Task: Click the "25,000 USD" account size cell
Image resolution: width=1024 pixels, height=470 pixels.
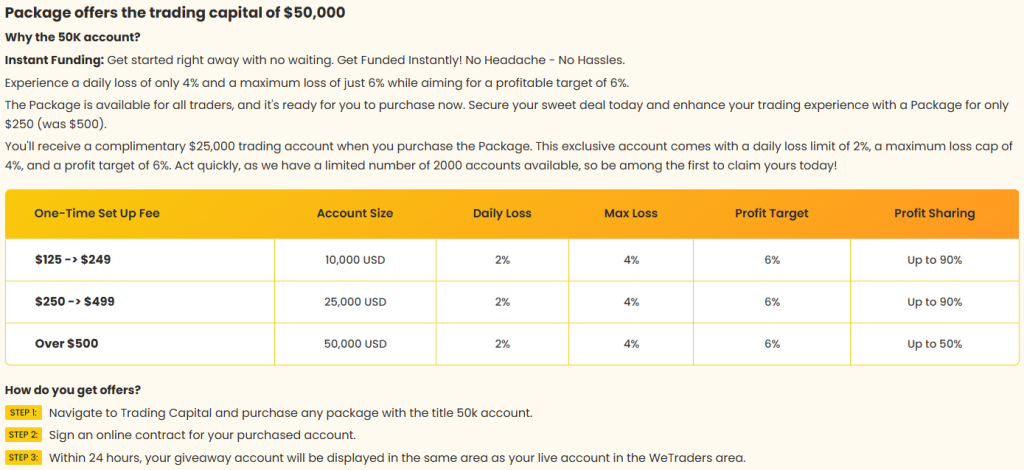Action: point(355,302)
